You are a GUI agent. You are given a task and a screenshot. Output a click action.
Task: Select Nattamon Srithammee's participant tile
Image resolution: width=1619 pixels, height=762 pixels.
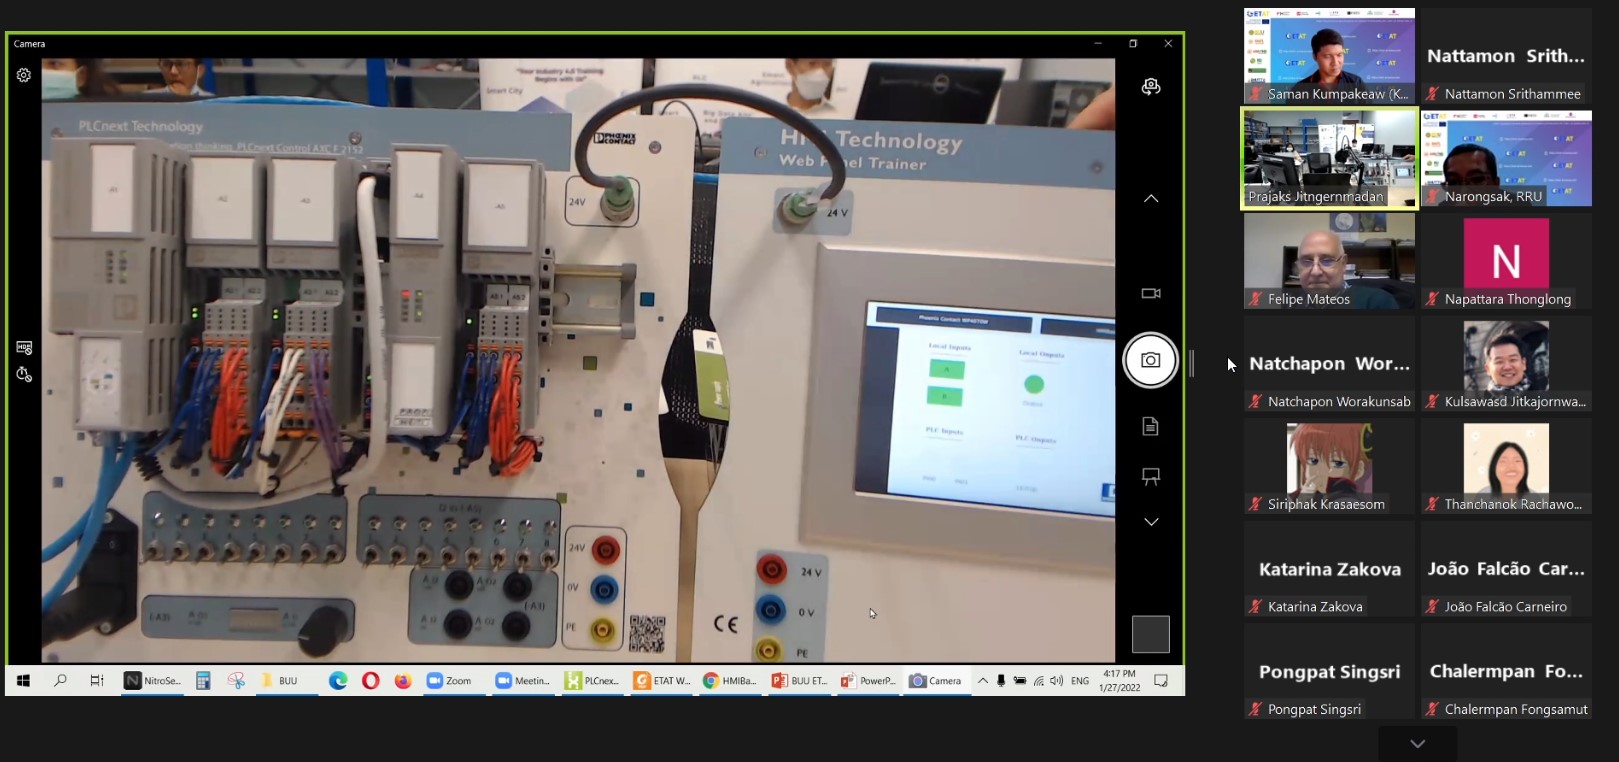click(x=1506, y=56)
